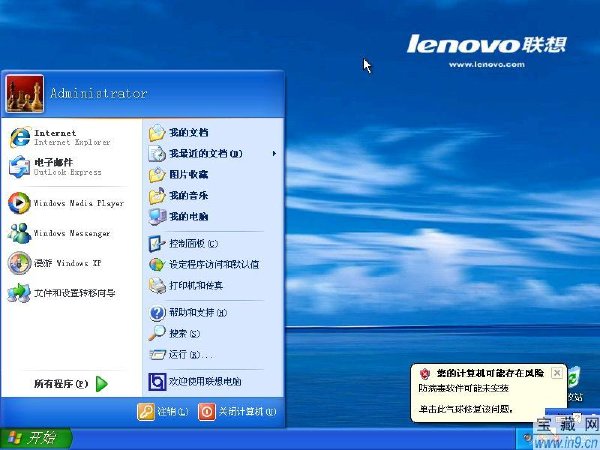Click the red 关闭计算机 power icon
The width and height of the screenshot is (600, 450).
pos(207,412)
